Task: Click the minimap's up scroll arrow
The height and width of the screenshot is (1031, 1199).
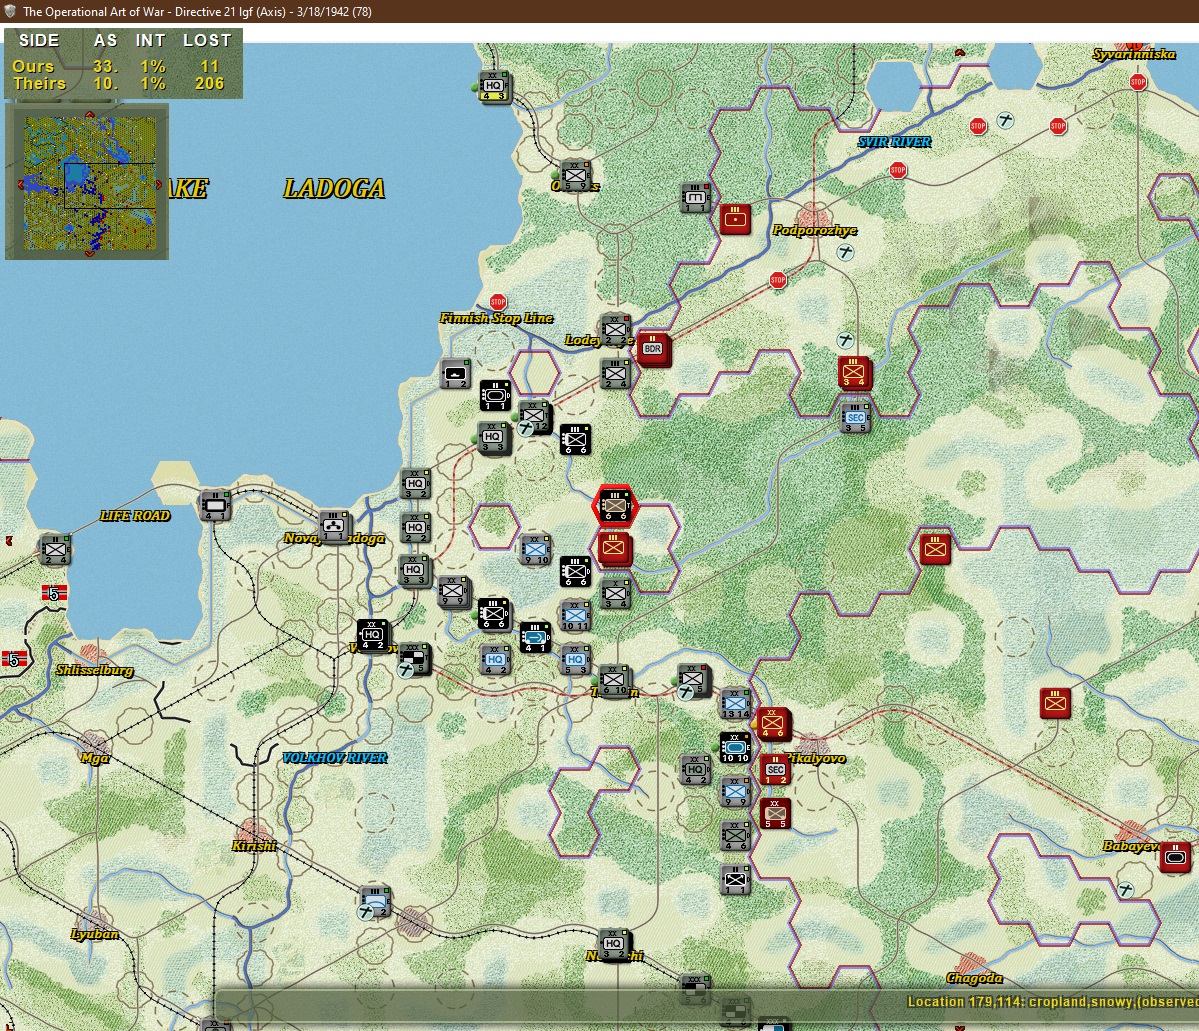Action: 89,114
